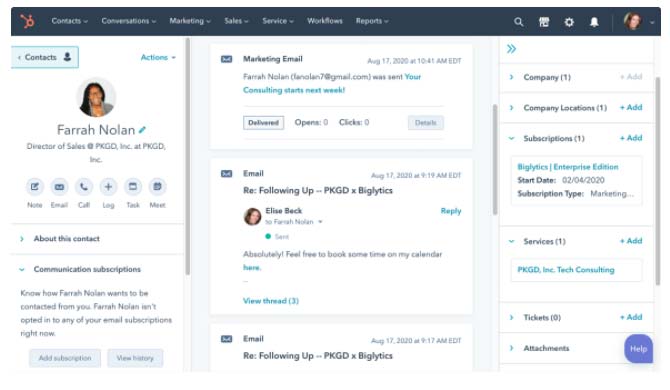Add a new Subscription

coord(631,138)
